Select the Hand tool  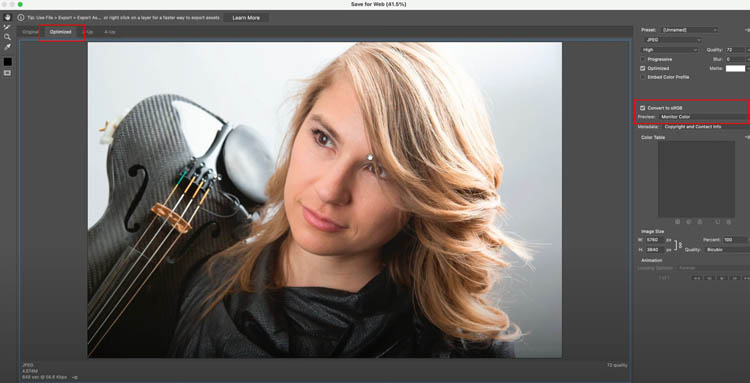[7, 17]
